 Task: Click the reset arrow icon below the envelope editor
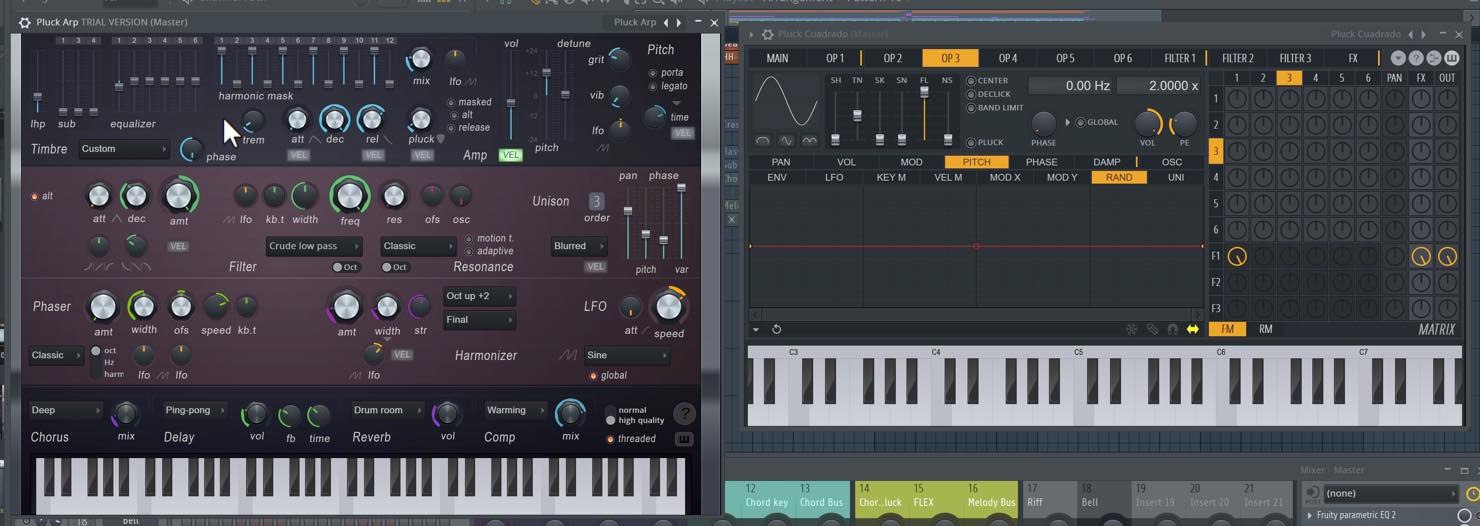pos(776,329)
